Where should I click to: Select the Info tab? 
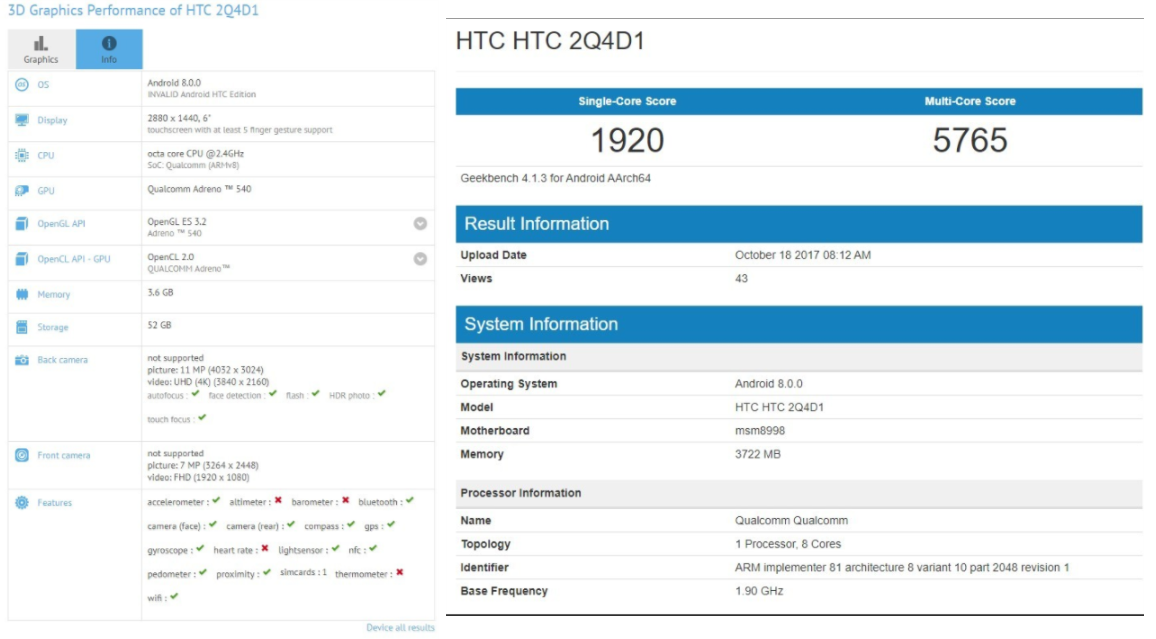point(109,49)
